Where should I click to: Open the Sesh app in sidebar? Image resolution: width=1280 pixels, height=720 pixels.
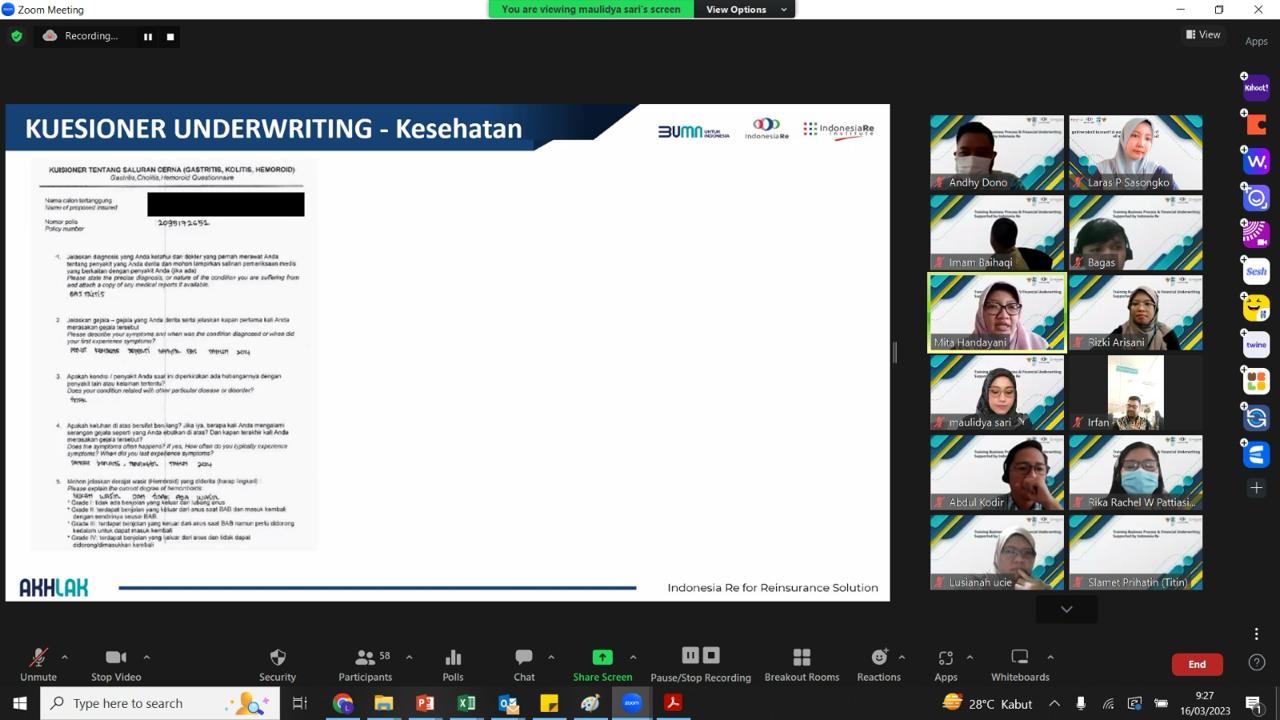pyautogui.click(x=1256, y=271)
